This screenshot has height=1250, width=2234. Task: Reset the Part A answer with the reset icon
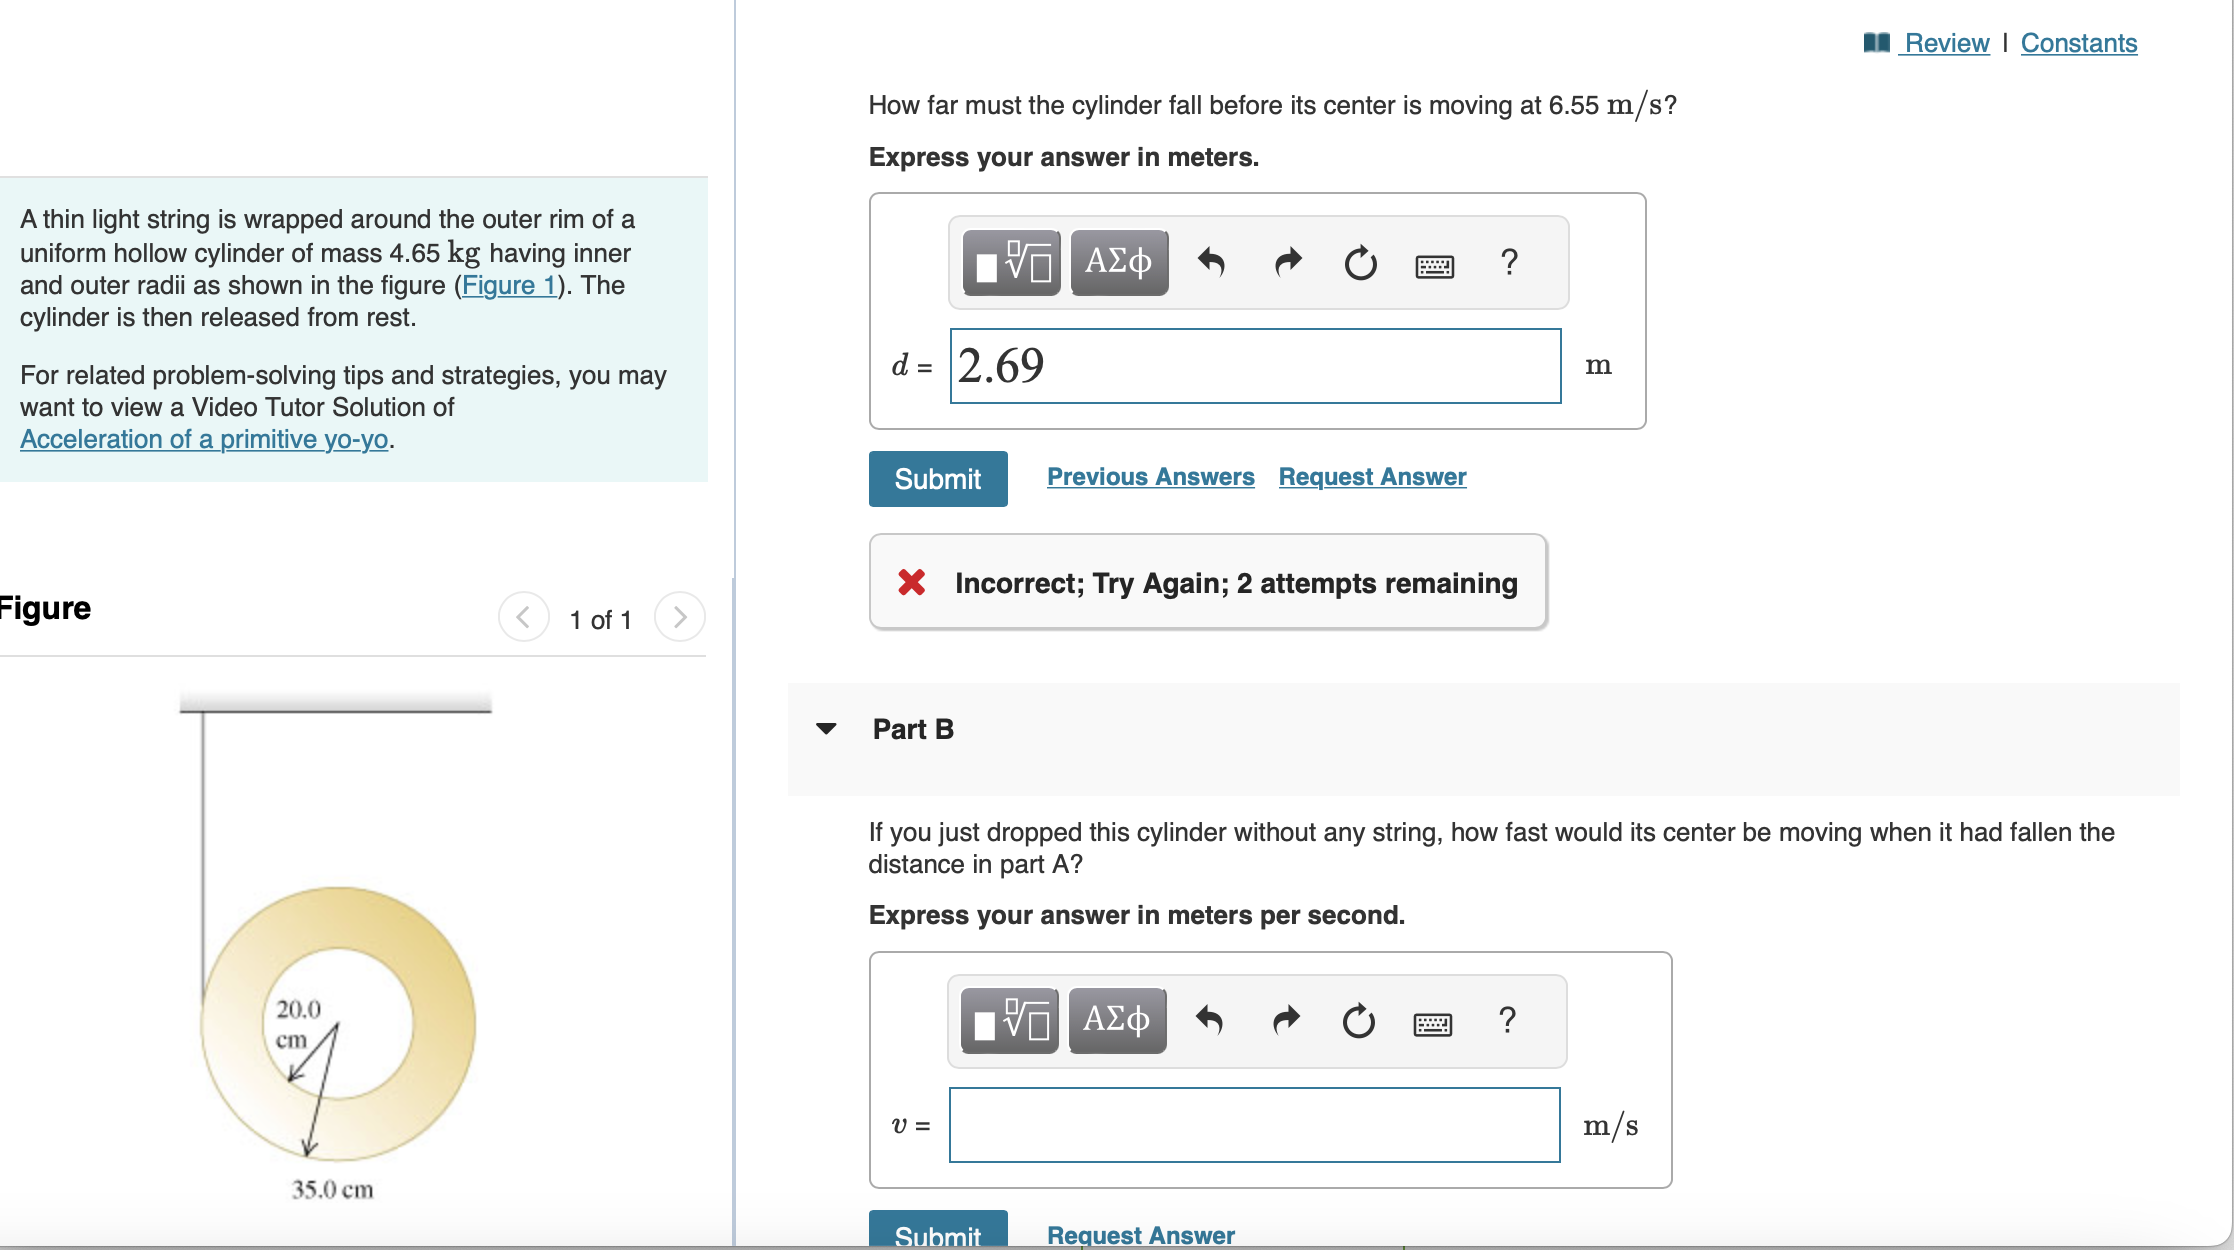[1360, 263]
